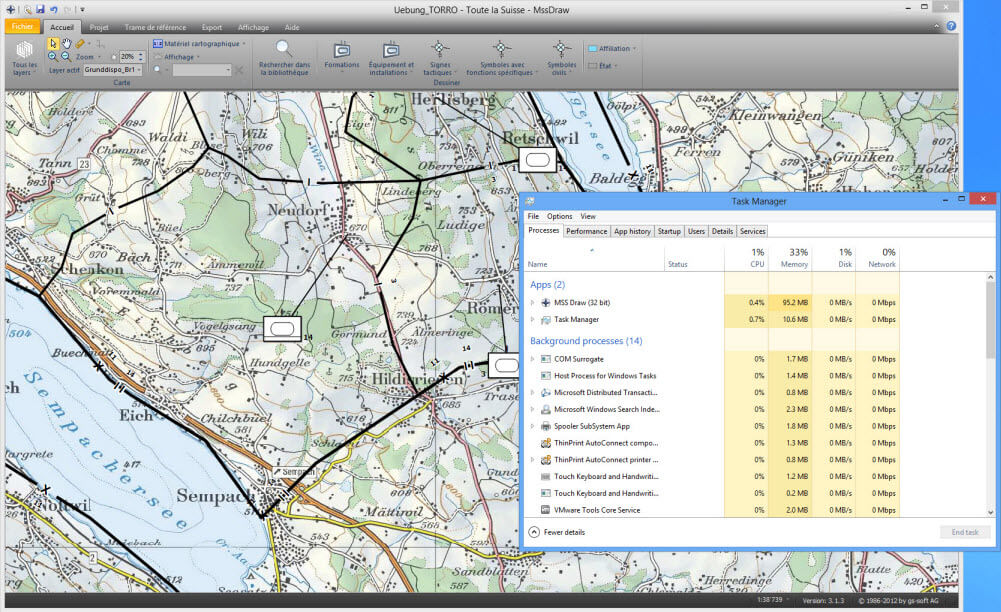The image size is (1001, 612).
Task: Open Symboles civils gallery
Action: click(x=561, y=59)
